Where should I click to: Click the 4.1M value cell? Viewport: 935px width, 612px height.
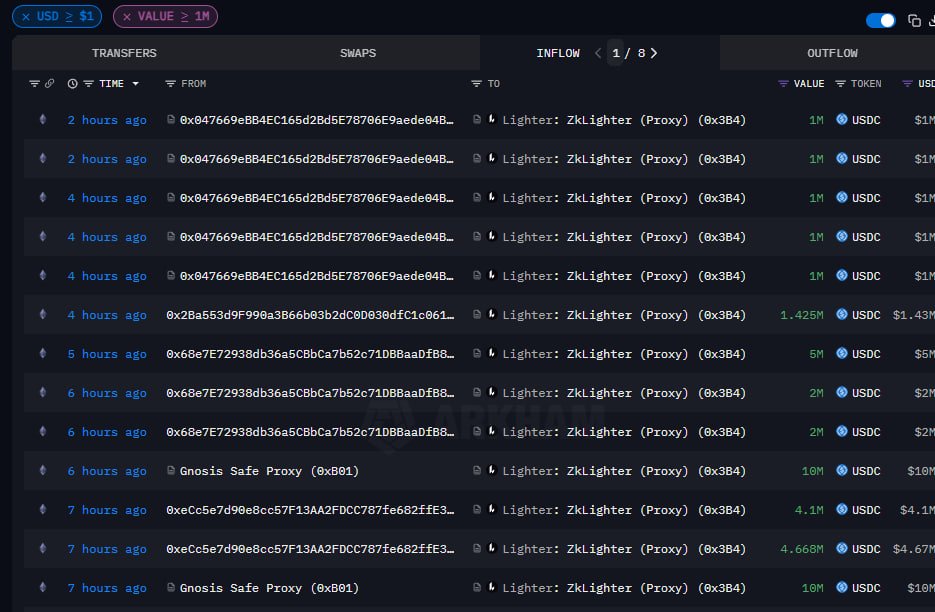click(x=809, y=510)
